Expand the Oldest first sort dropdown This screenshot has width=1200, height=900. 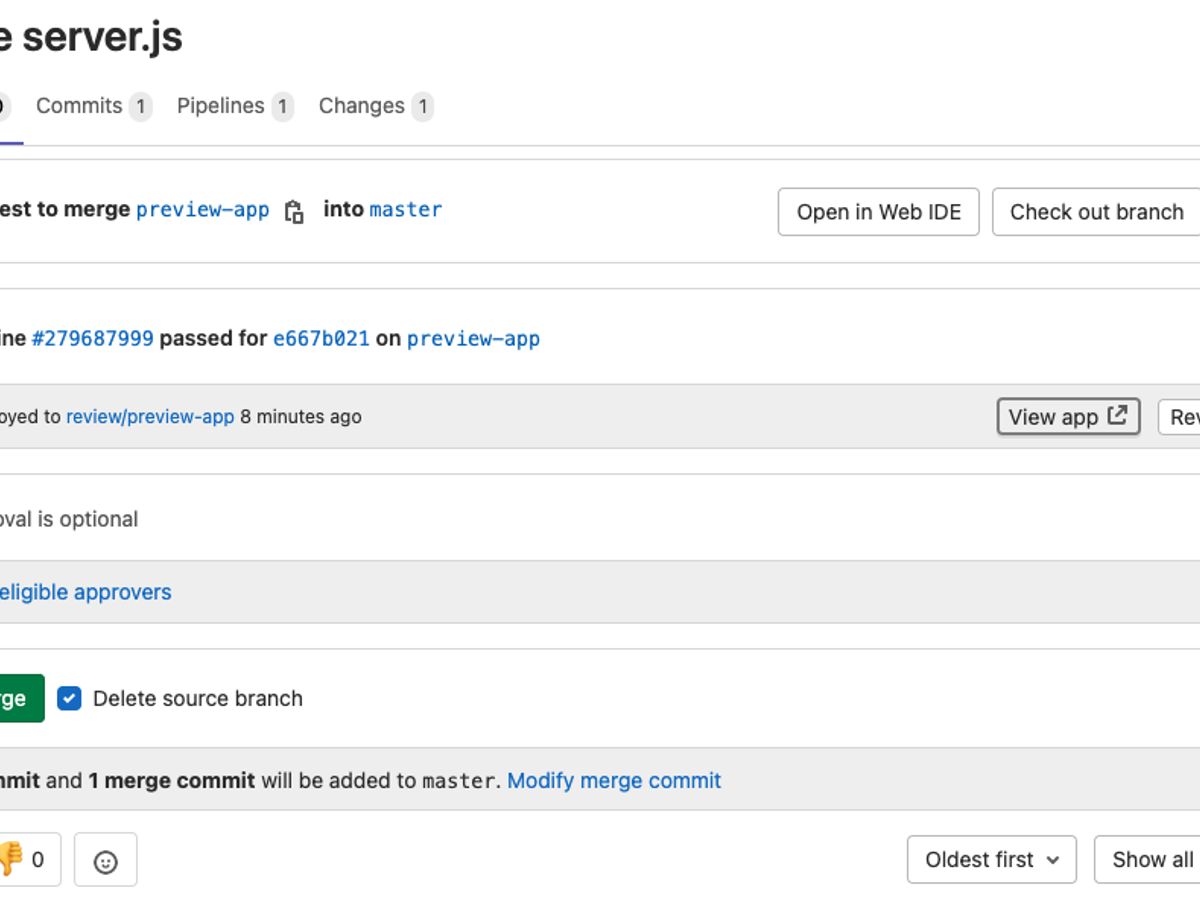pos(991,860)
